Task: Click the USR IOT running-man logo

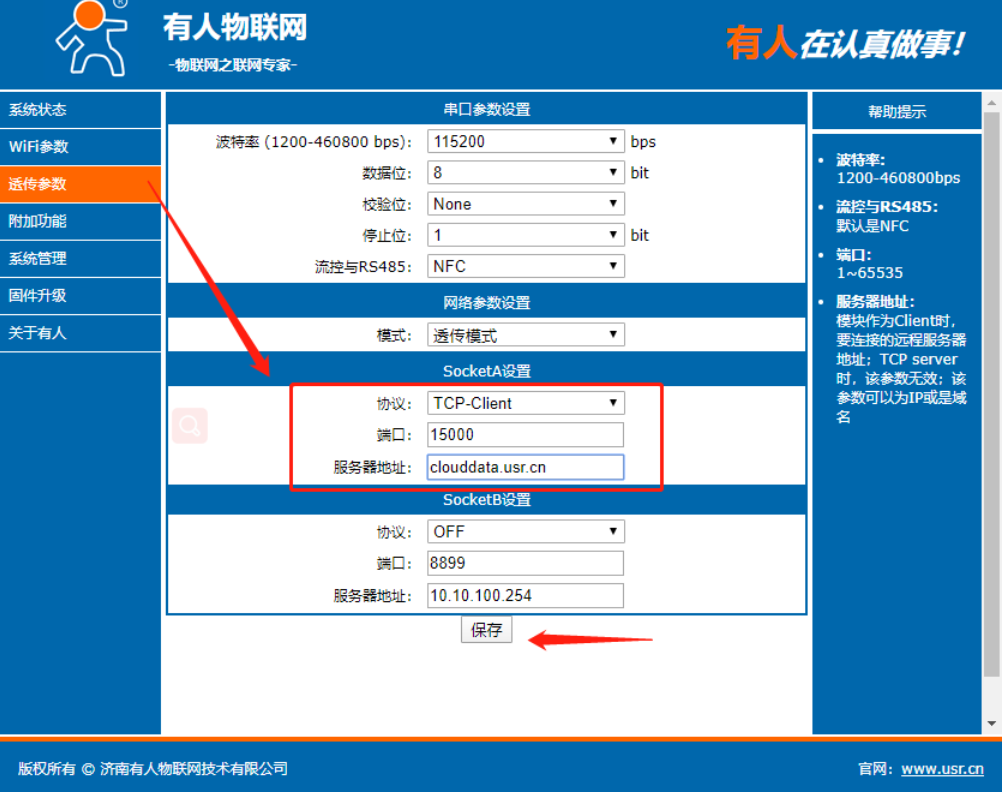Action: [92, 38]
